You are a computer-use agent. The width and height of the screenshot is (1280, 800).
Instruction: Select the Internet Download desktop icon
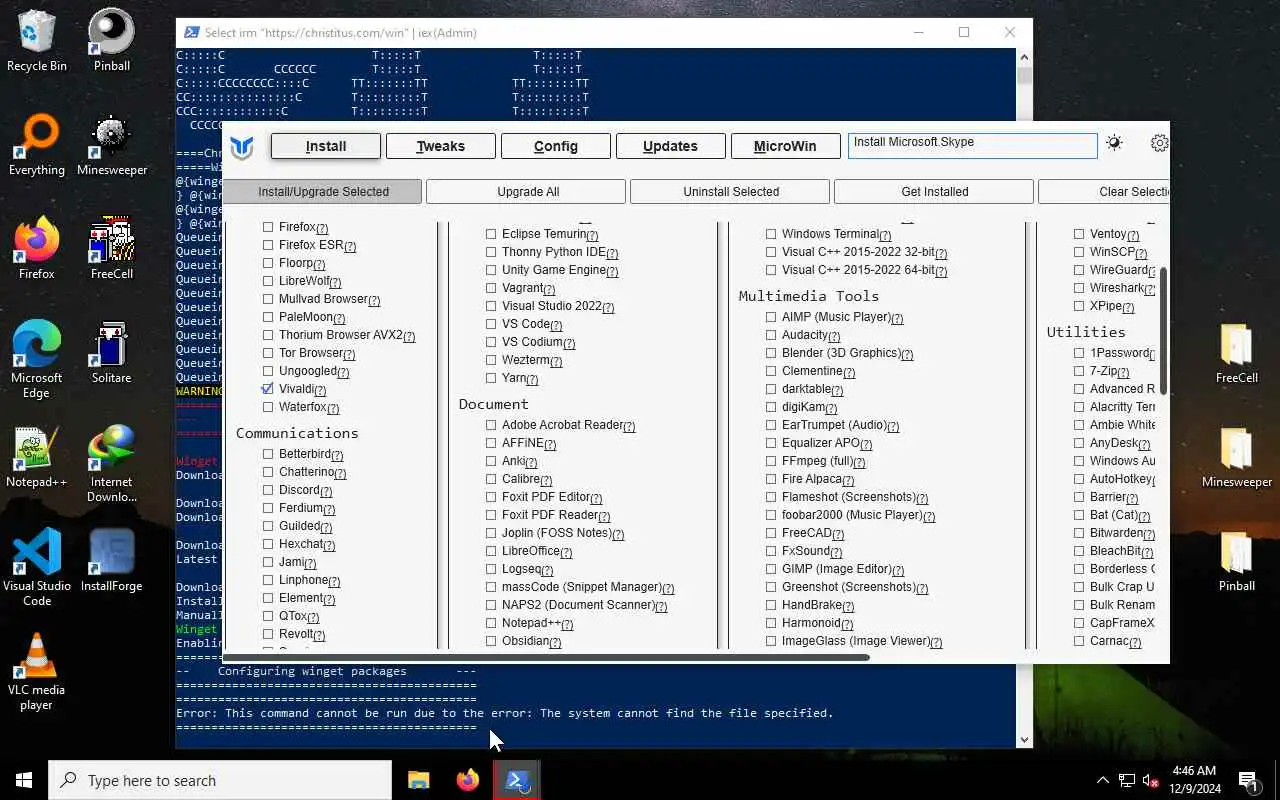pos(111,464)
